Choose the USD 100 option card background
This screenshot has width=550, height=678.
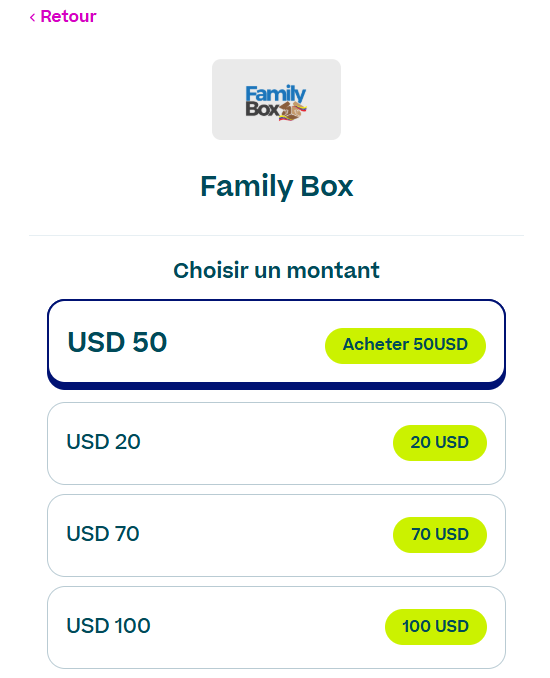pos(264,627)
